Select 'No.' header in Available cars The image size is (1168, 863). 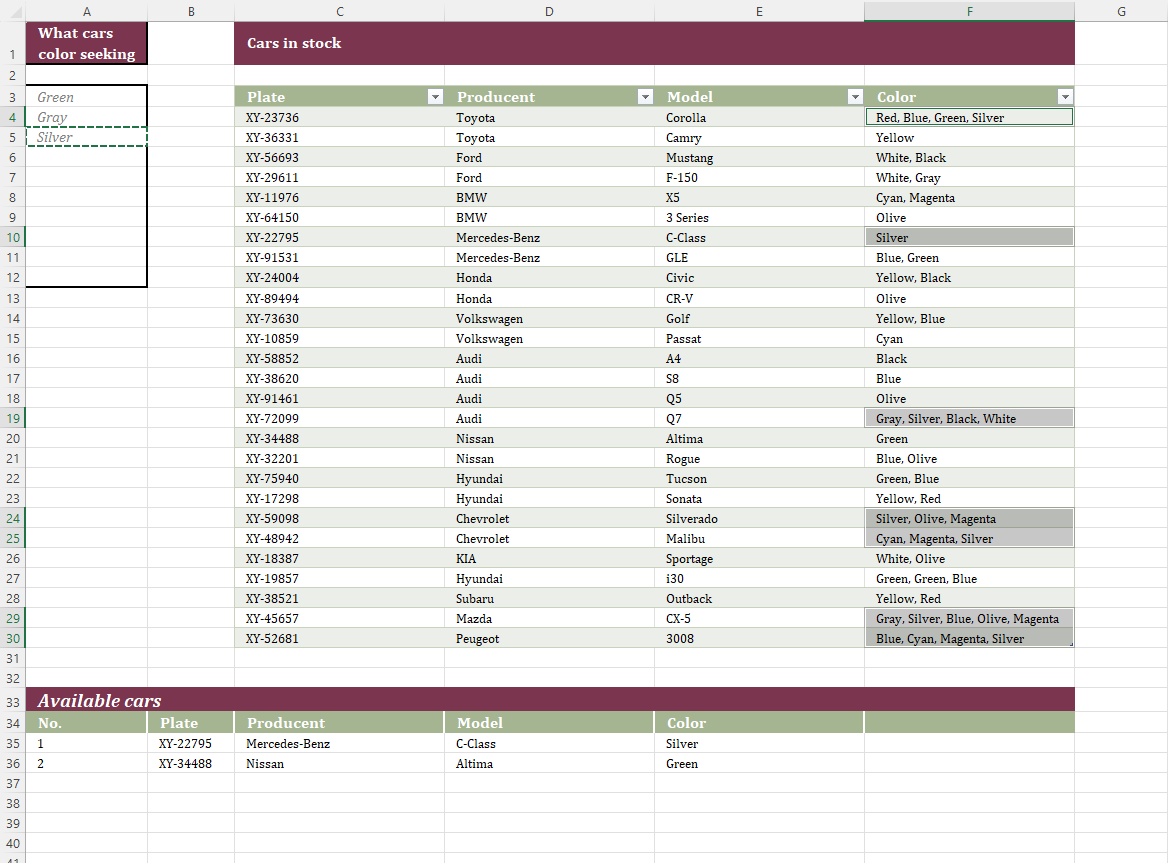coord(86,723)
